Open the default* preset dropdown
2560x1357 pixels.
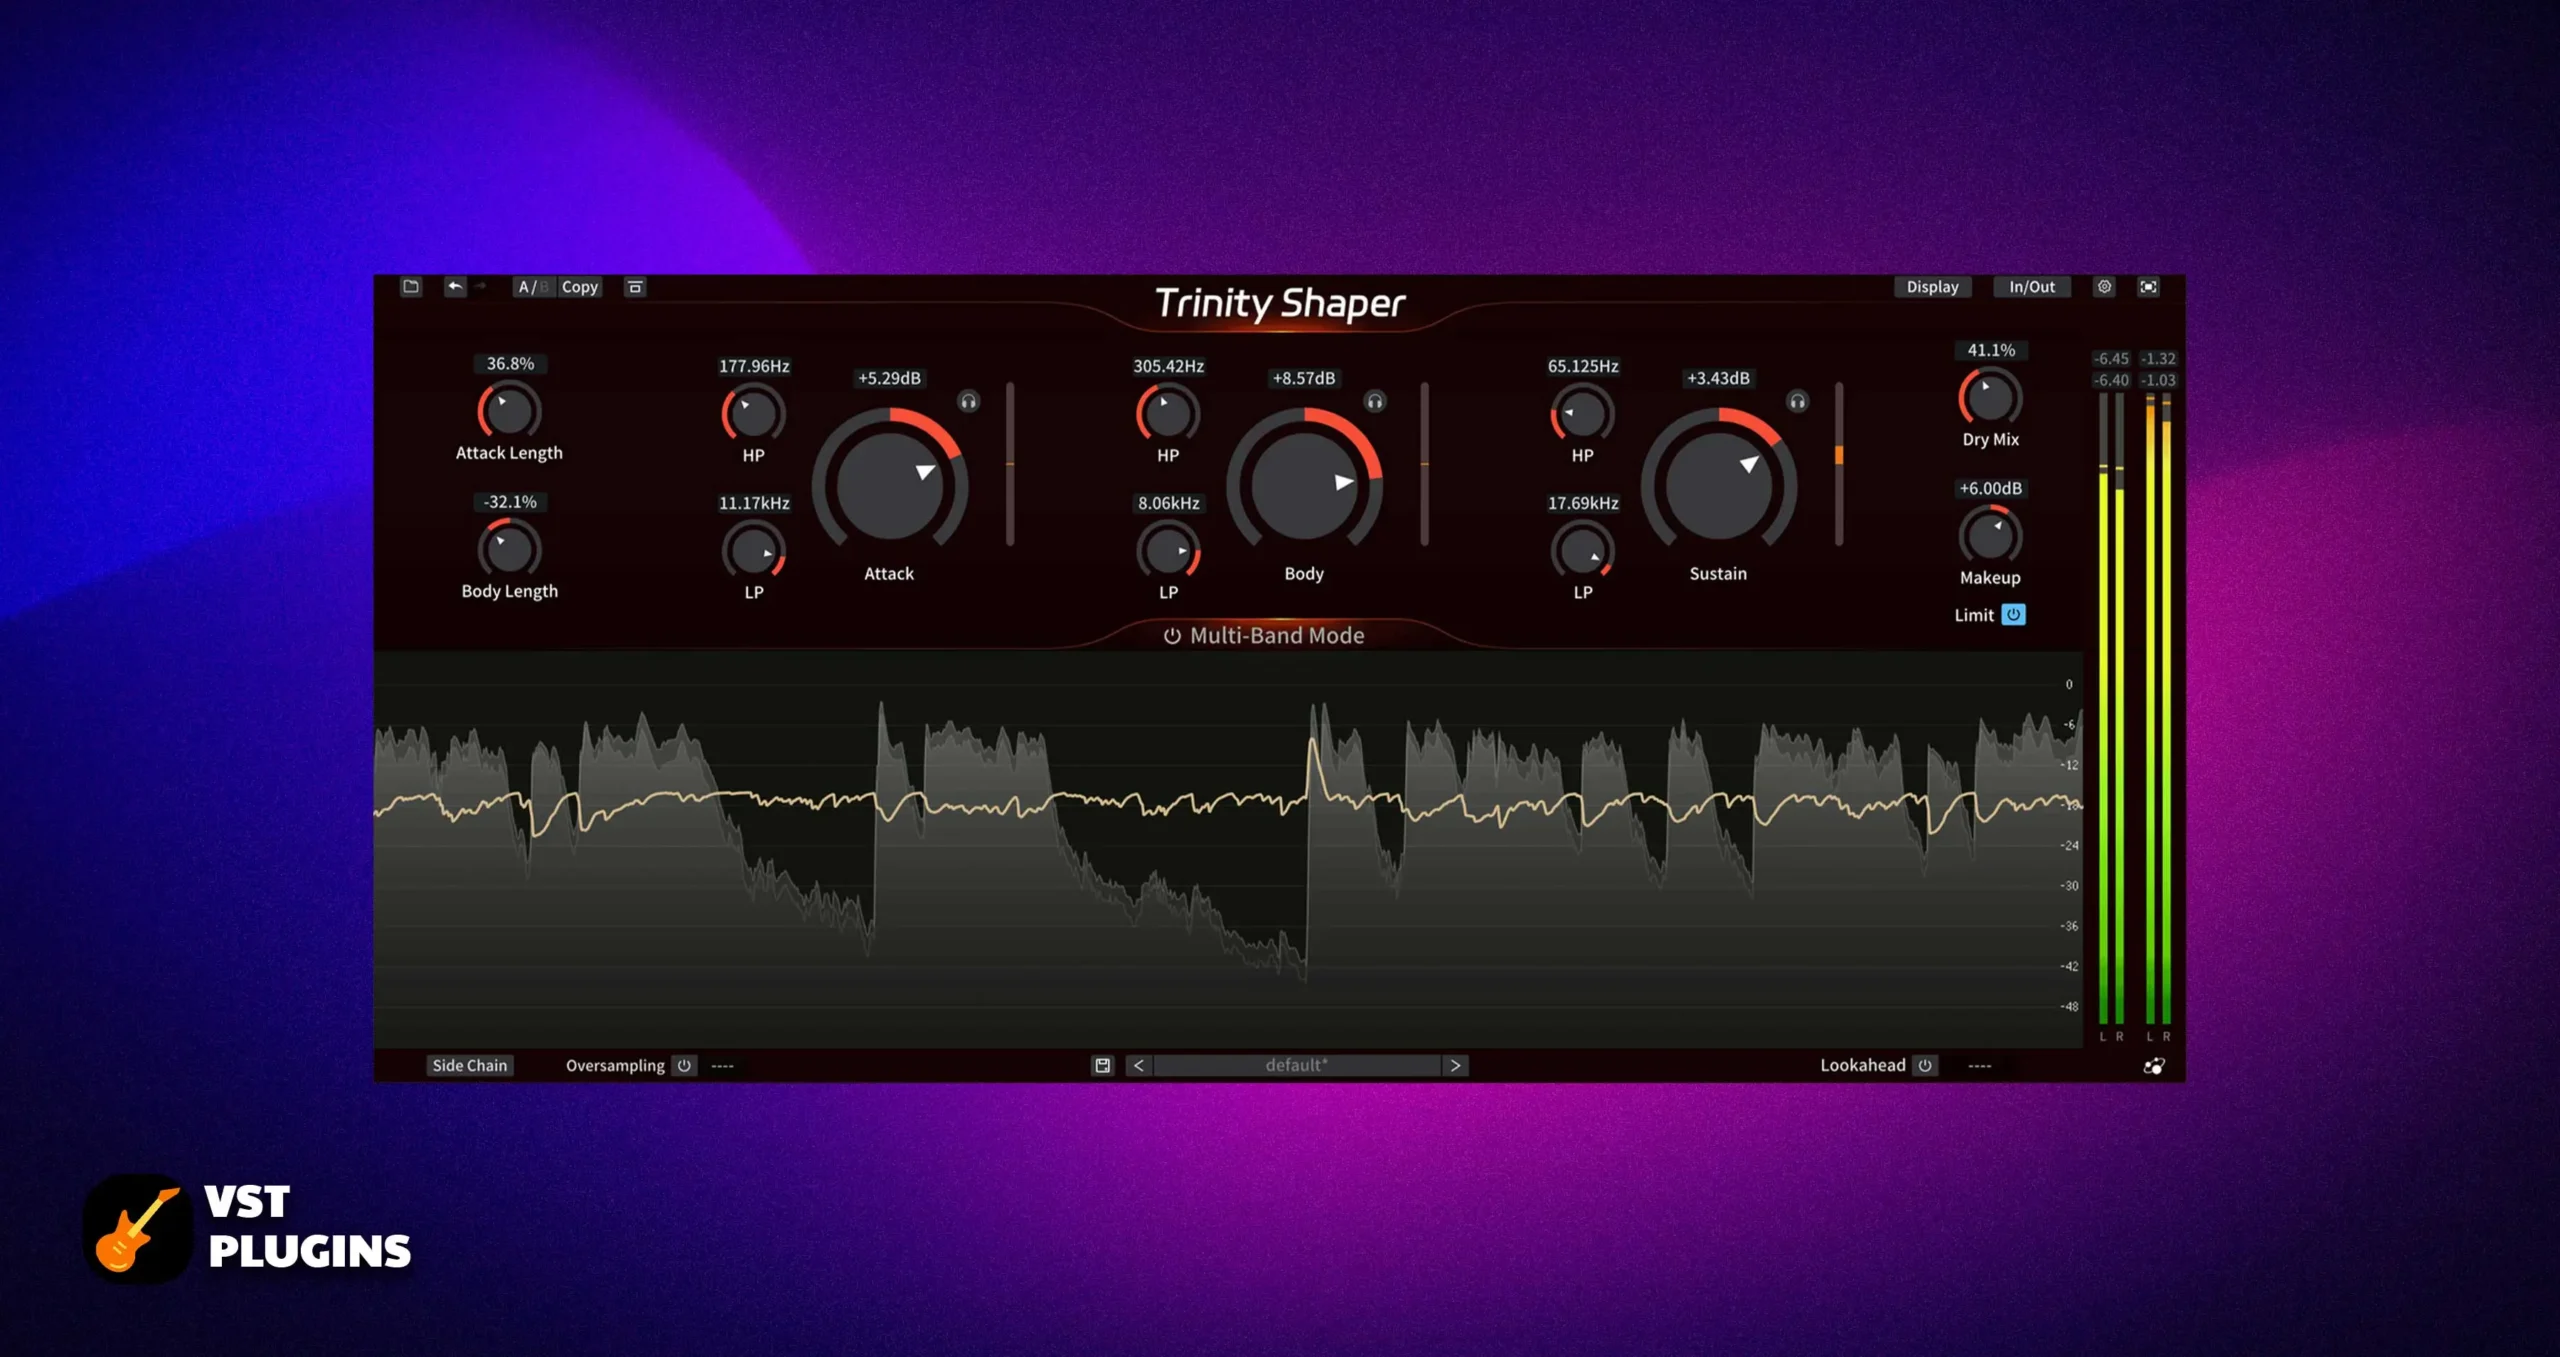pyautogui.click(x=1296, y=1065)
